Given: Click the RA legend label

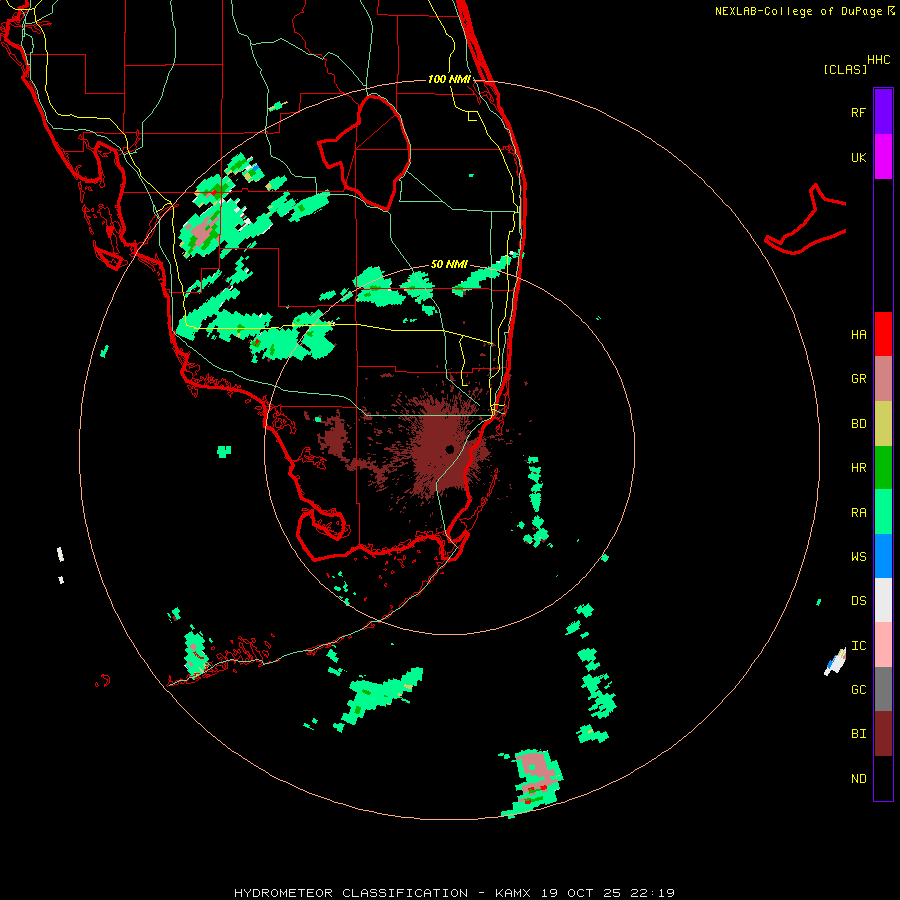Looking at the screenshot, I should [858, 513].
